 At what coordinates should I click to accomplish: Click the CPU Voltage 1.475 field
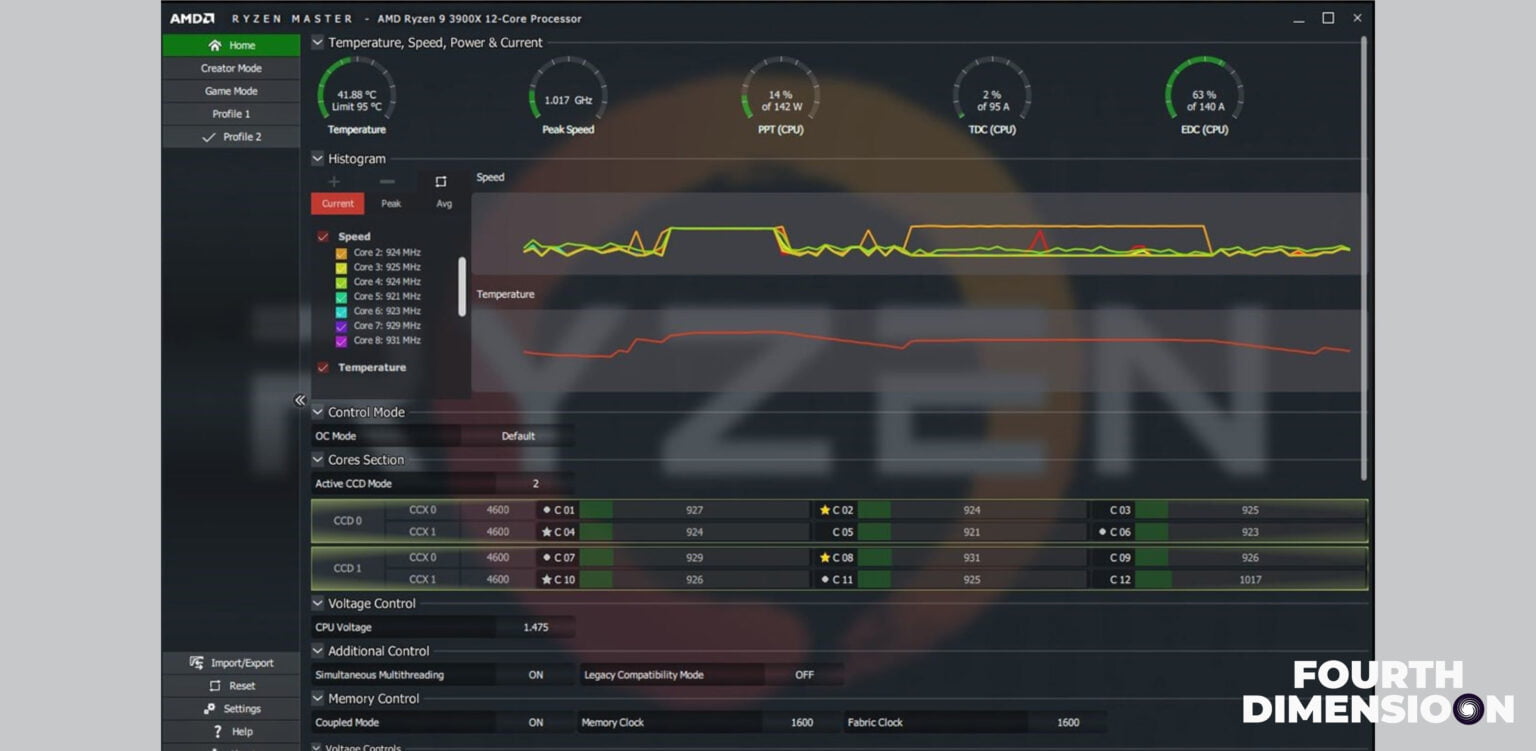tap(536, 627)
